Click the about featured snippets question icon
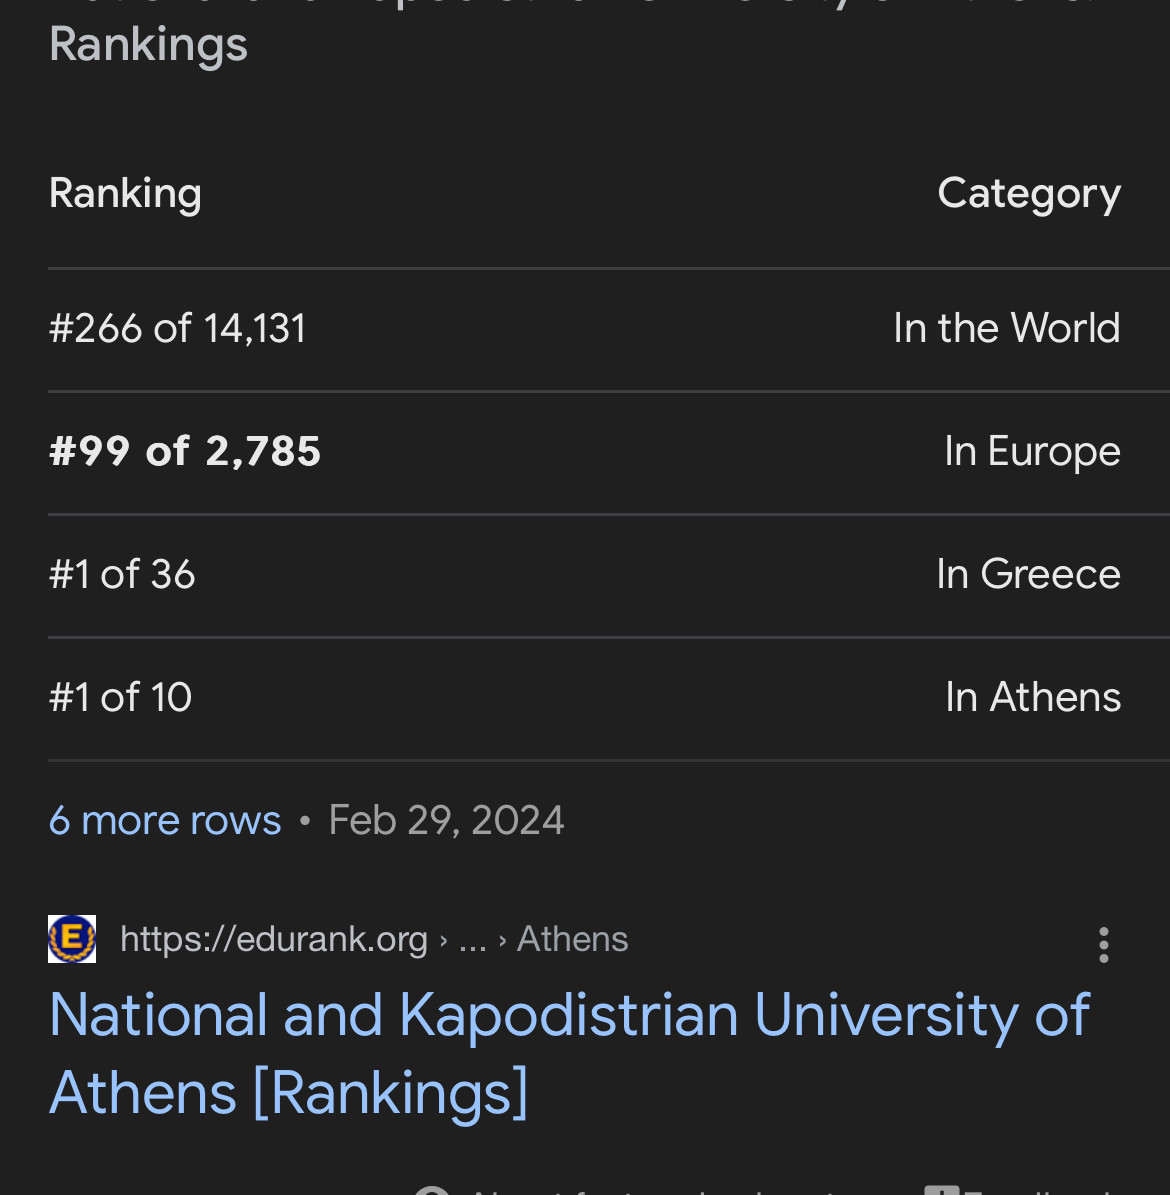 432,1190
